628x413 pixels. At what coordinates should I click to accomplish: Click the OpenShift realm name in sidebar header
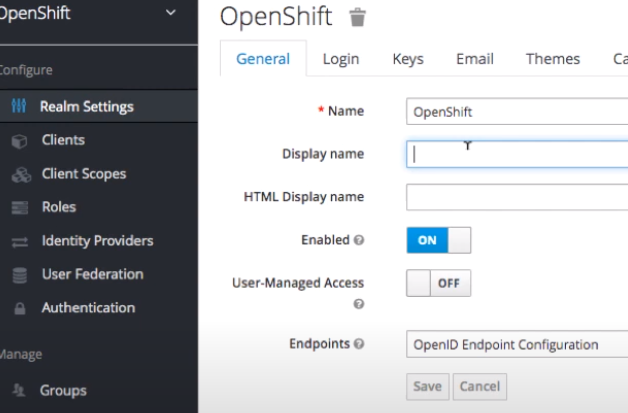pyautogui.click(x=34, y=13)
